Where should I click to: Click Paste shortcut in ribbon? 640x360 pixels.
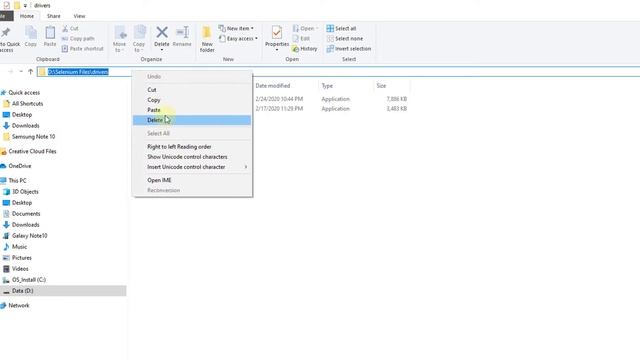pos(82,49)
